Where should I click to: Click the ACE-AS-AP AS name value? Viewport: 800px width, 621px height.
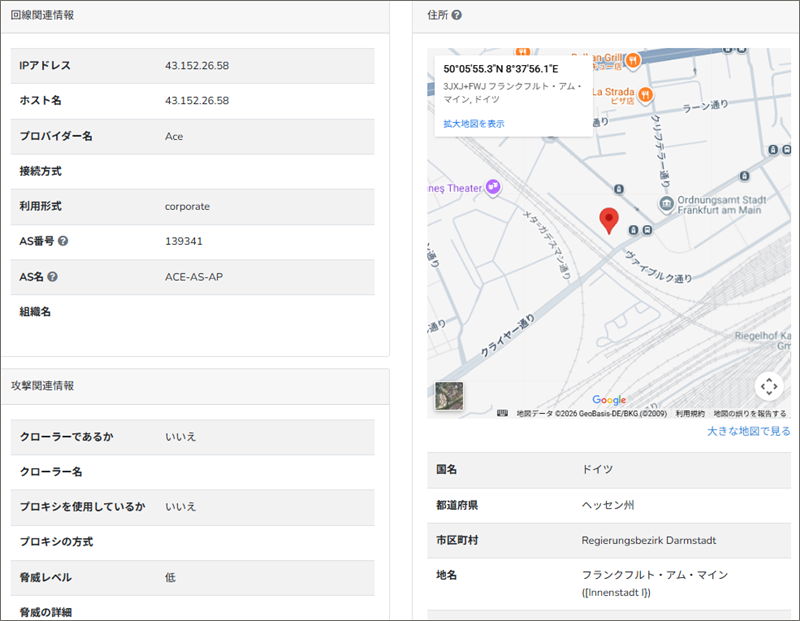pyautogui.click(x=194, y=277)
